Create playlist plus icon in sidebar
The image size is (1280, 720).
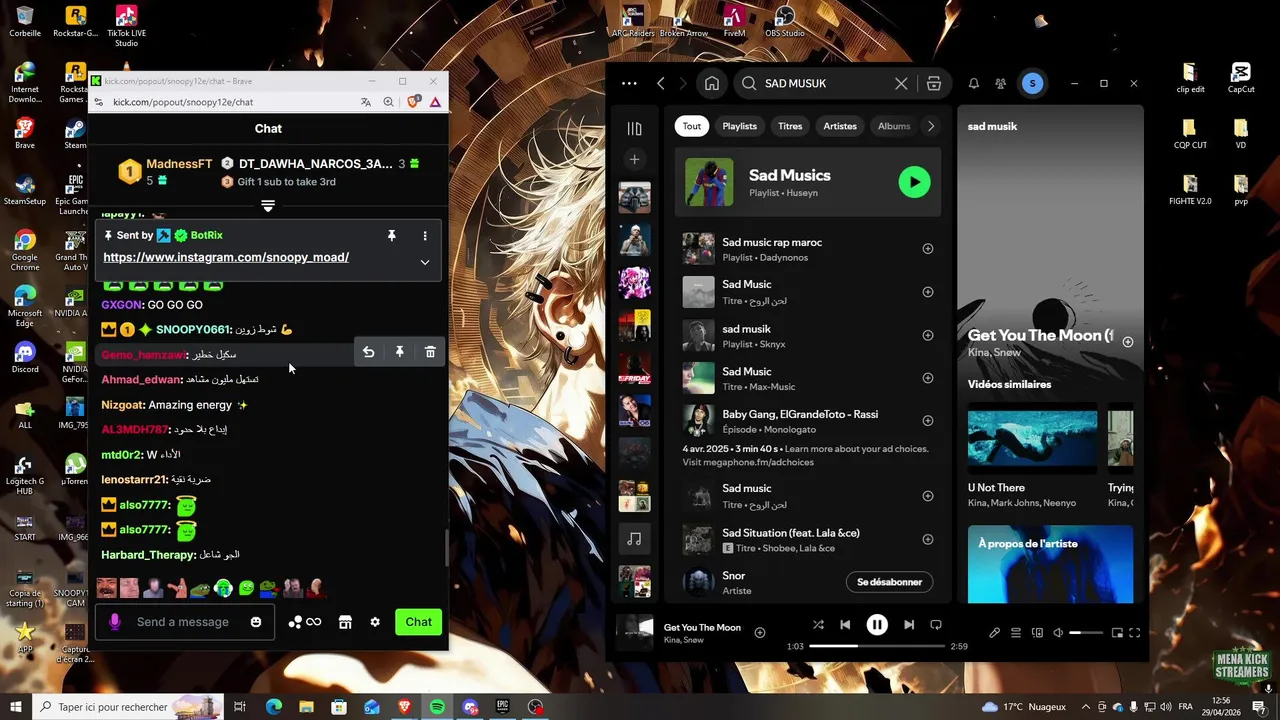[x=634, y=159]
